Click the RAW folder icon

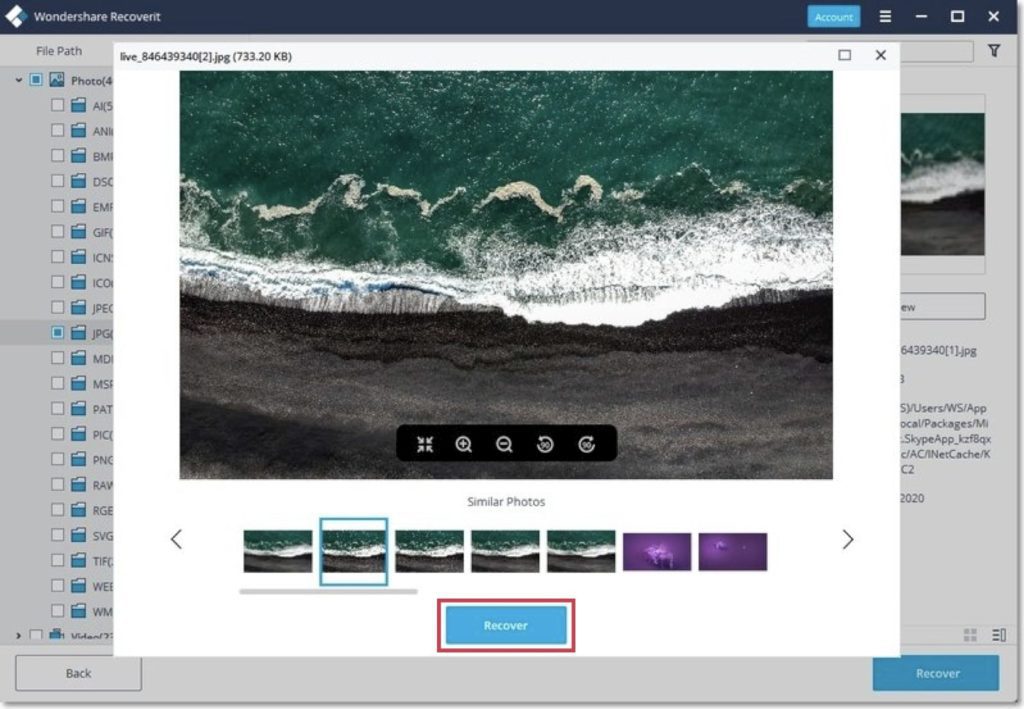click(x=78, y=485)
